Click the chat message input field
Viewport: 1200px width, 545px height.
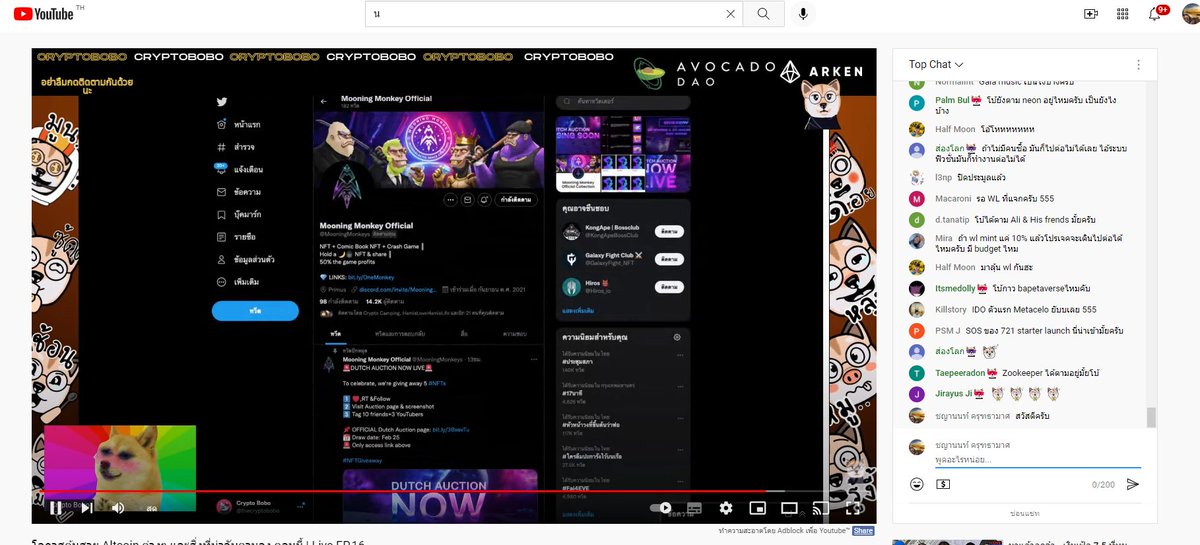tap(1037, 459)
